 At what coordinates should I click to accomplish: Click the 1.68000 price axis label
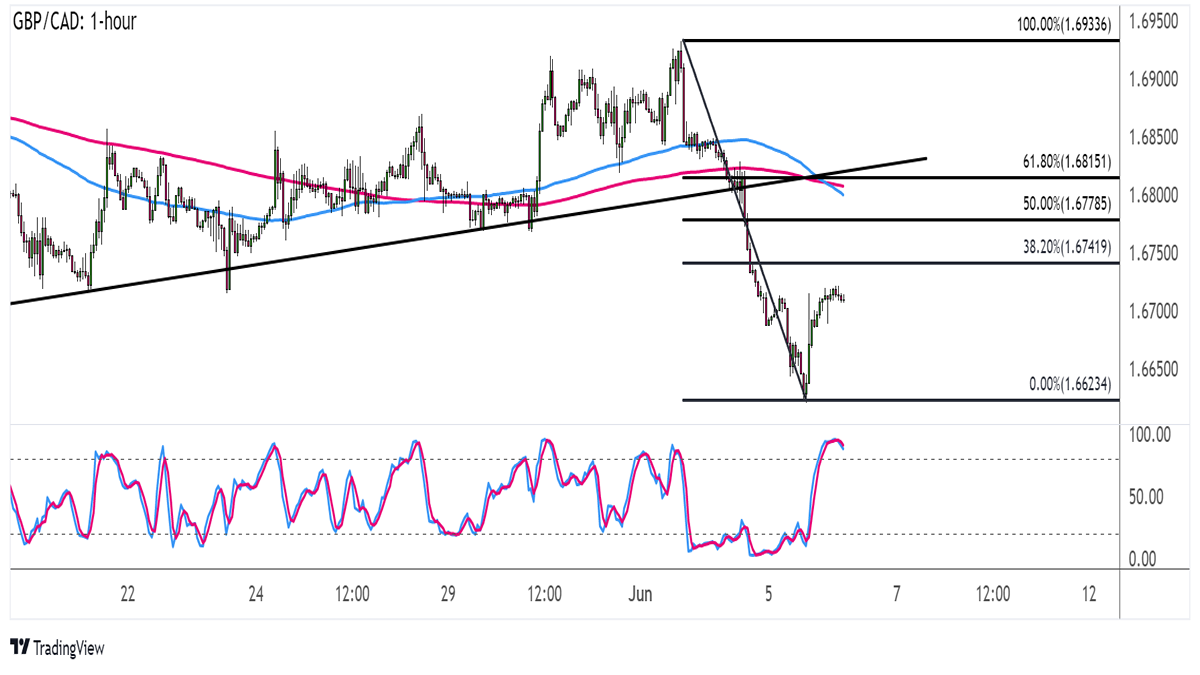coord(1156,196)
